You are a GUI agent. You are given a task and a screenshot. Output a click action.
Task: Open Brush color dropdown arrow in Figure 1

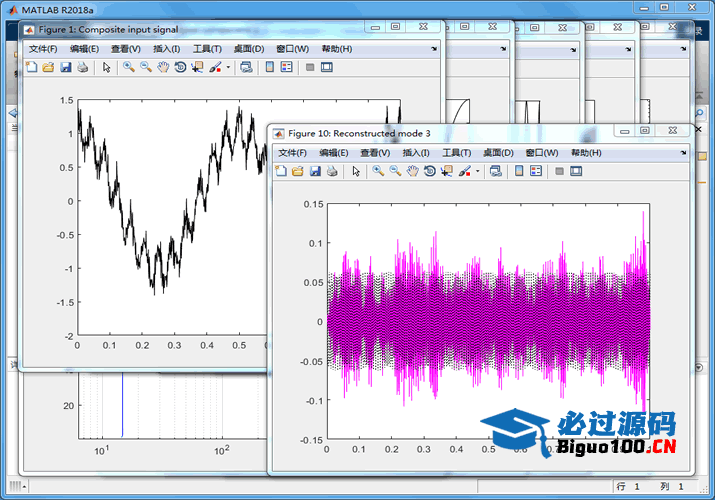tap(228, 67)
